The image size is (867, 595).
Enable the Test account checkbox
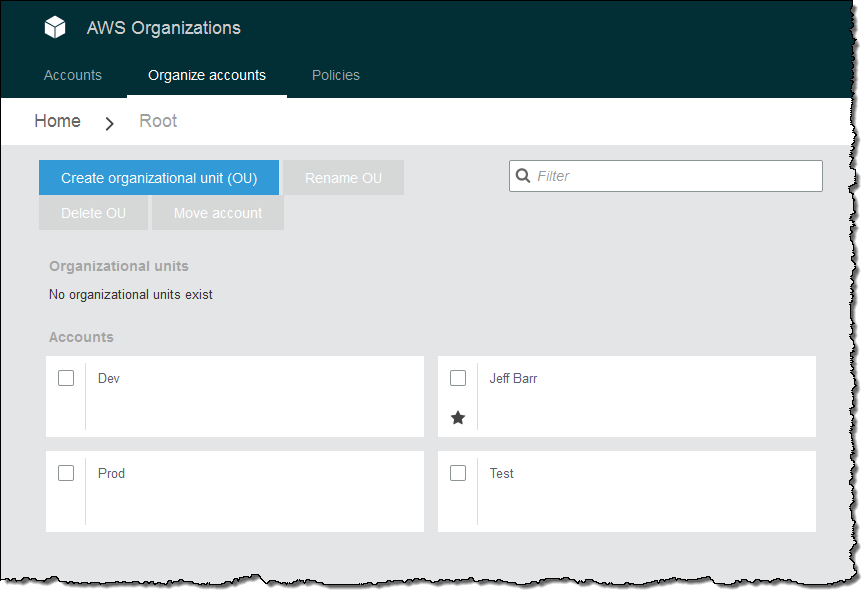[x=458, y=473]
